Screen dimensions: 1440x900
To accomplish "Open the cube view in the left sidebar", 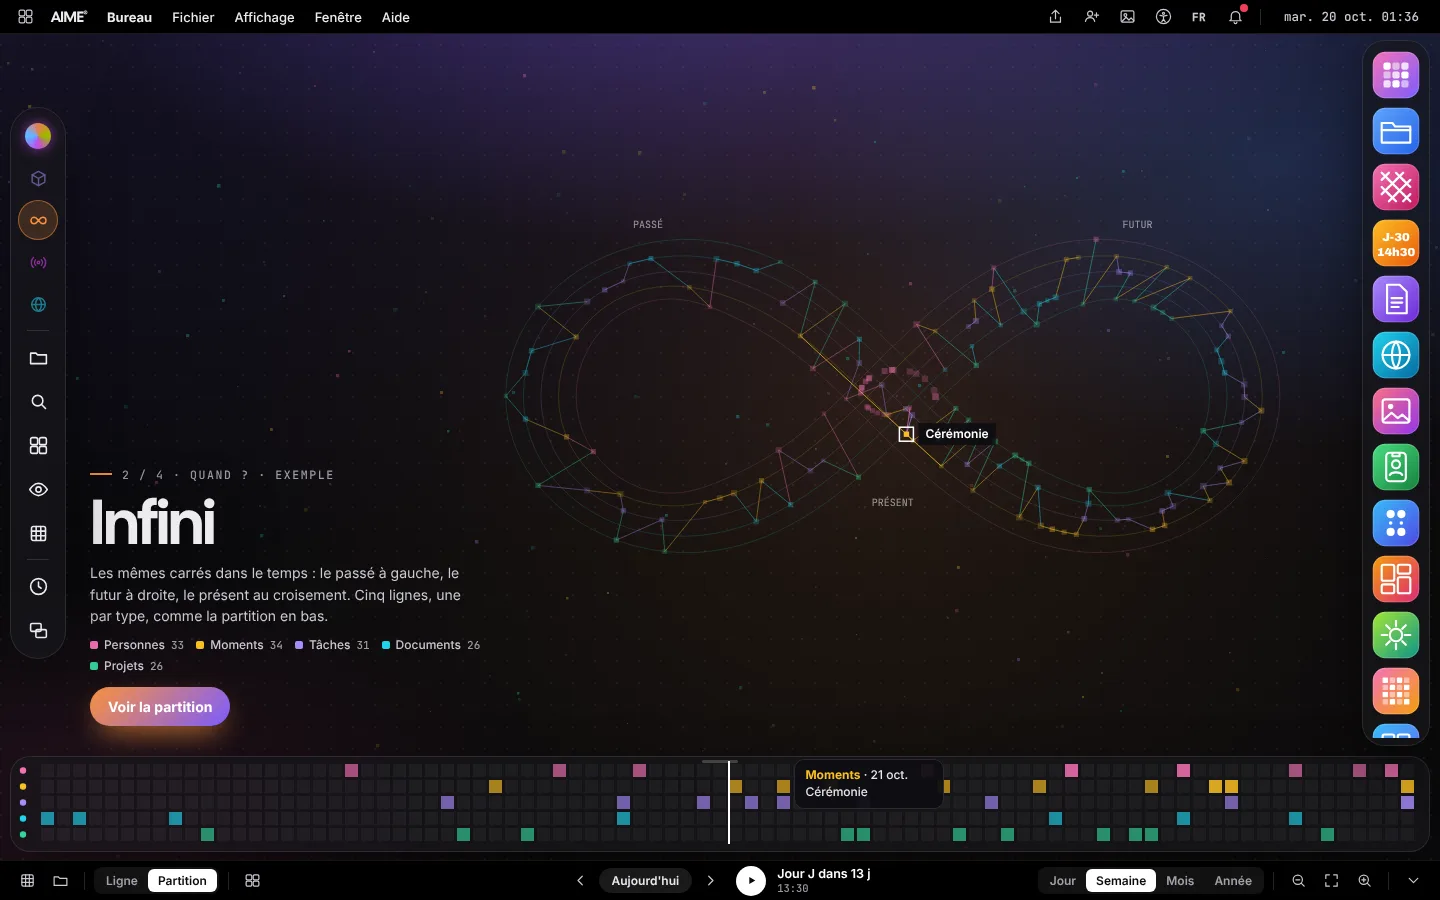I will 38,178.
